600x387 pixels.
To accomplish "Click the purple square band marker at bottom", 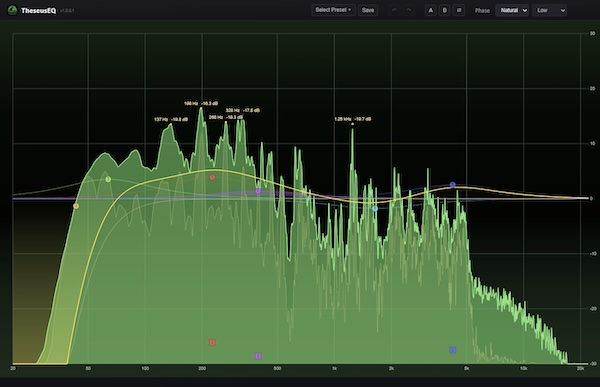I will (x=258, y=356).
